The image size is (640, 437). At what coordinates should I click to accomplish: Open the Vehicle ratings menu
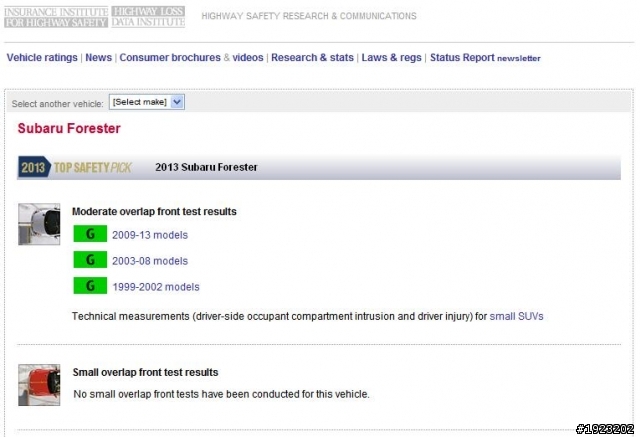tap(42, 58)
